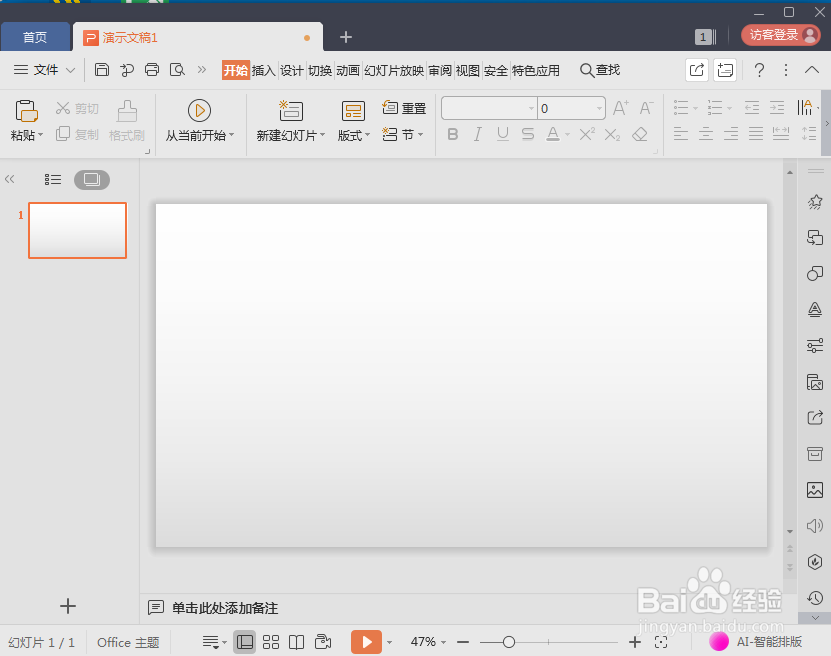
Task: Toggle Underline formatting
Action: 502,135
